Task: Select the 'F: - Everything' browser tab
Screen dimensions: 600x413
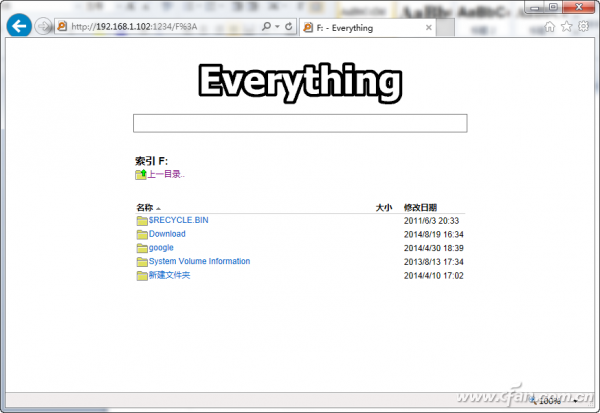Action: click(368, 28)
